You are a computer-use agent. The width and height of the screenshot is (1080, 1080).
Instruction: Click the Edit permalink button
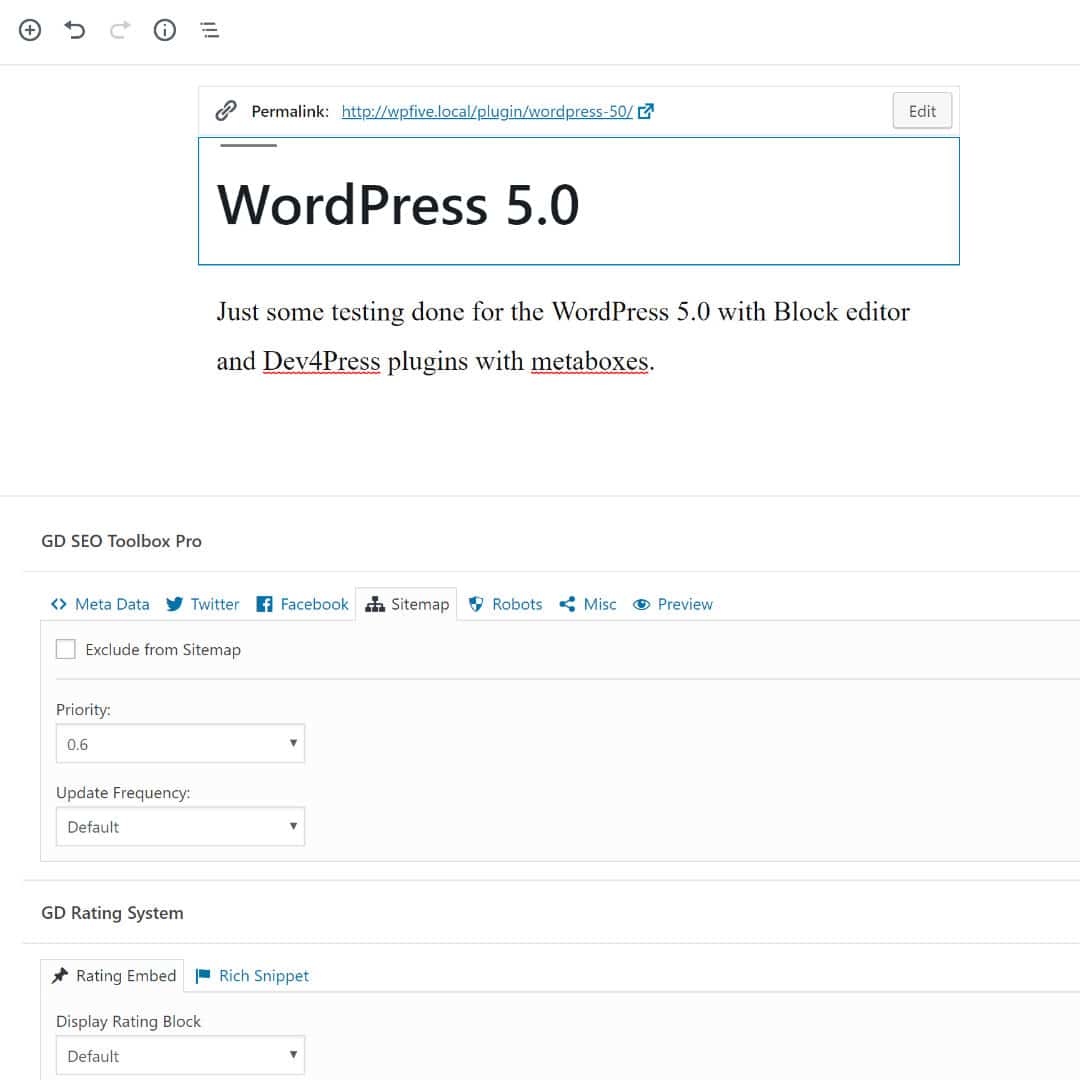pyautogui.click(x=922, y=111)
